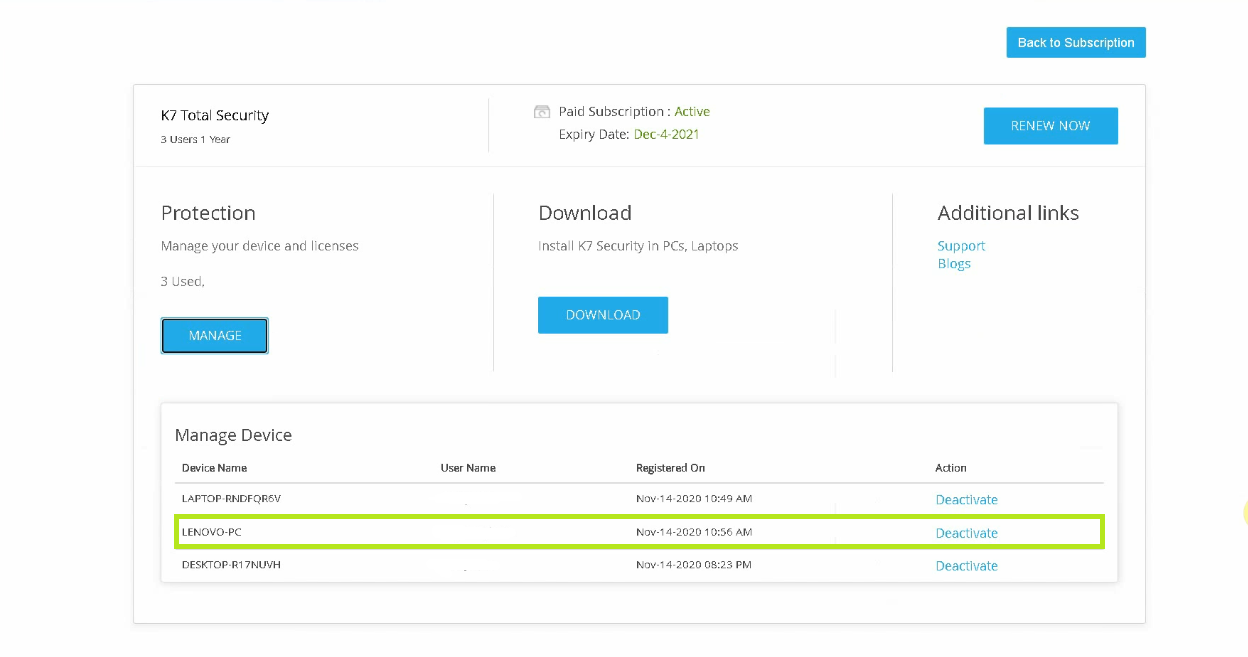The image size is (1248, 657).
Task: Click the User Name column header
Action: 468,468
